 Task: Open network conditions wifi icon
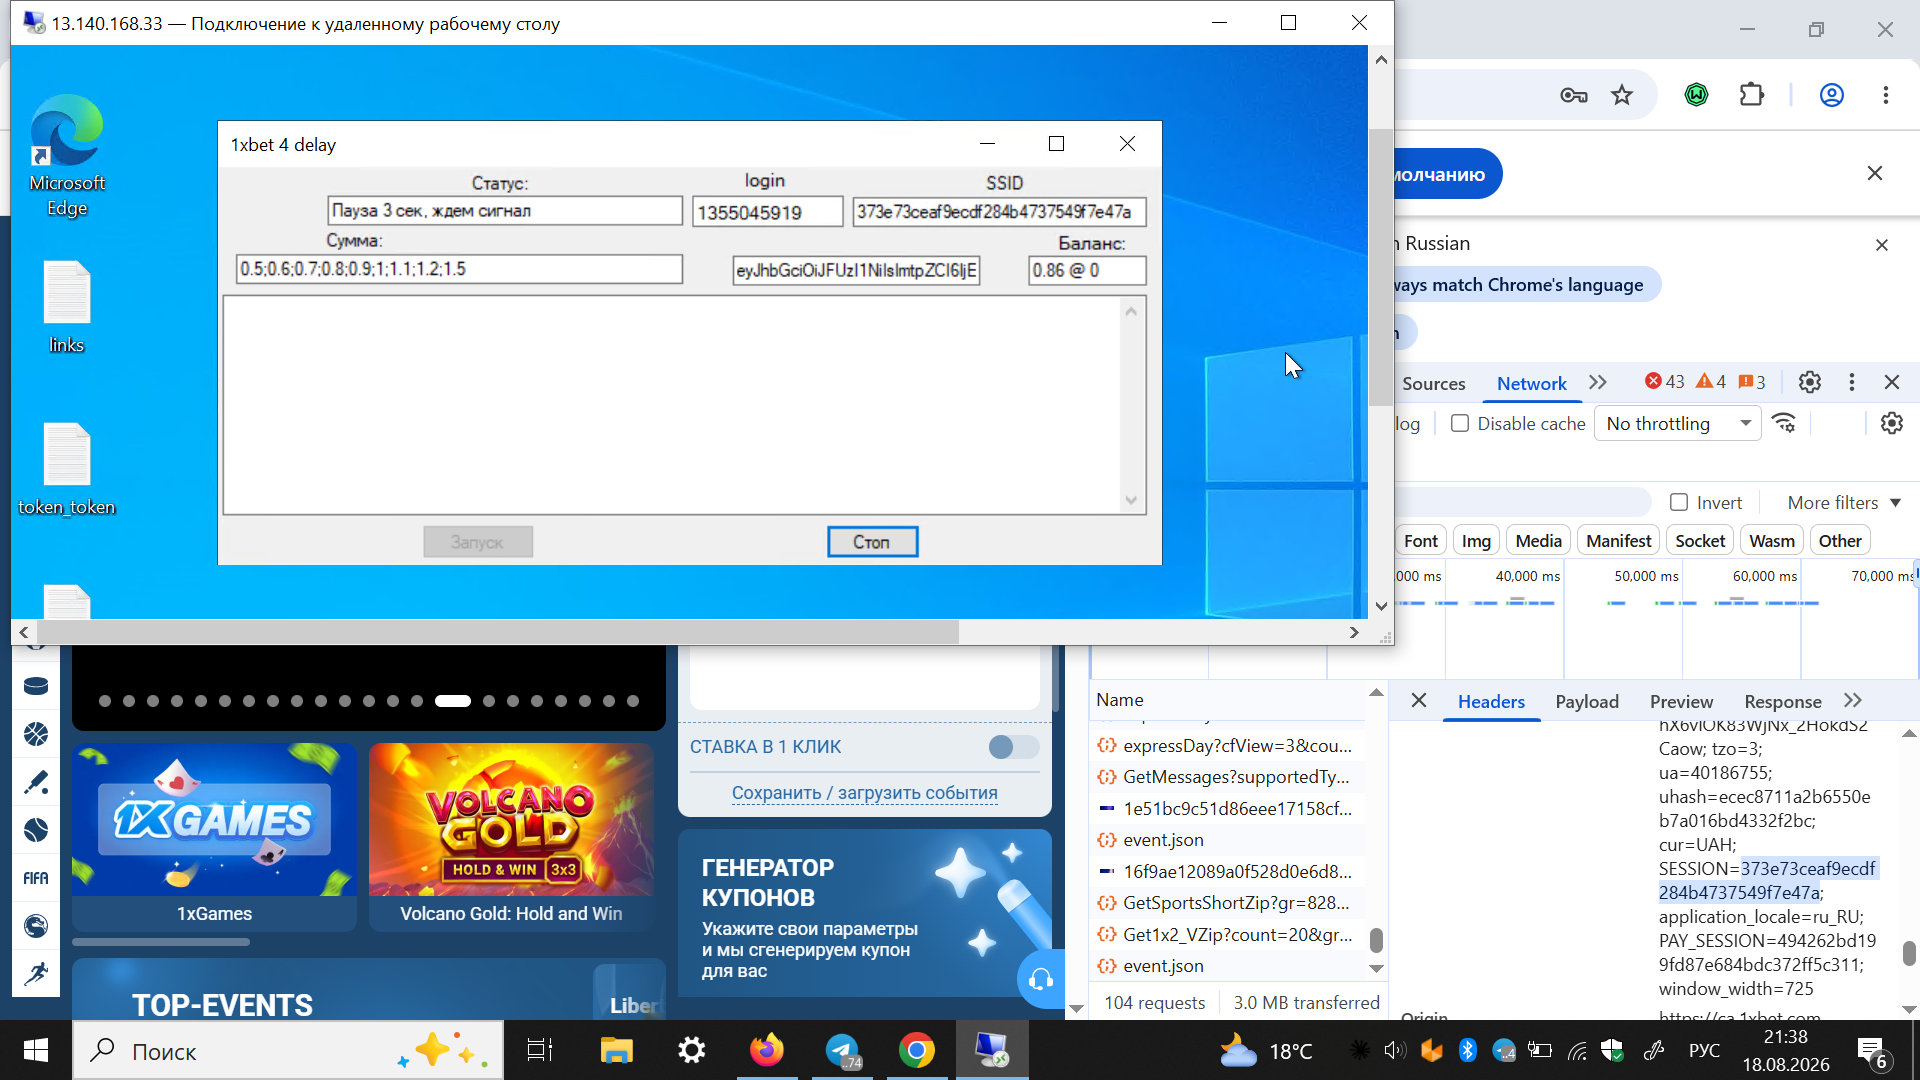click(x=1785, y=423)
